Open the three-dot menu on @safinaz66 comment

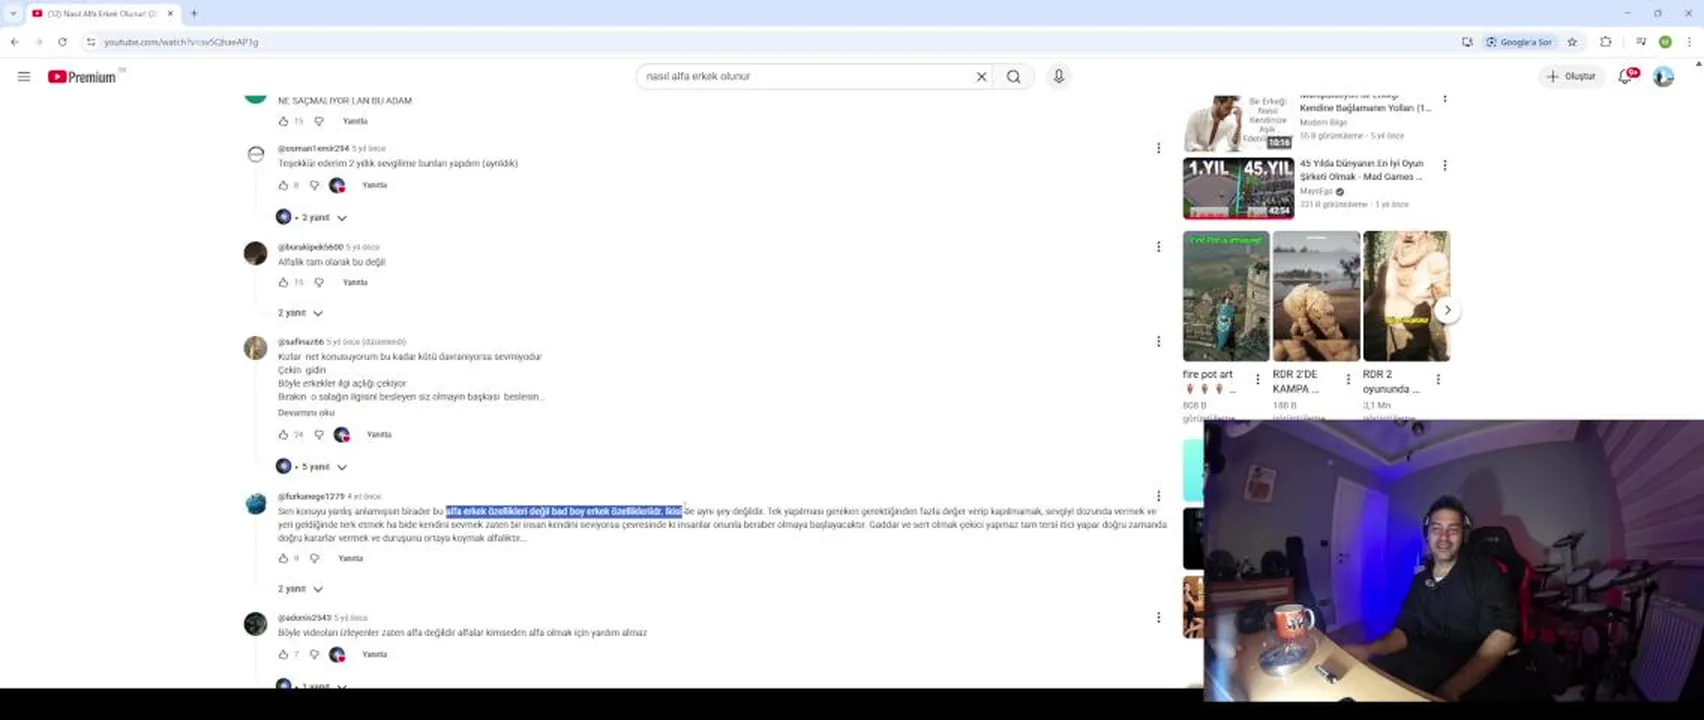[1158, 342]
